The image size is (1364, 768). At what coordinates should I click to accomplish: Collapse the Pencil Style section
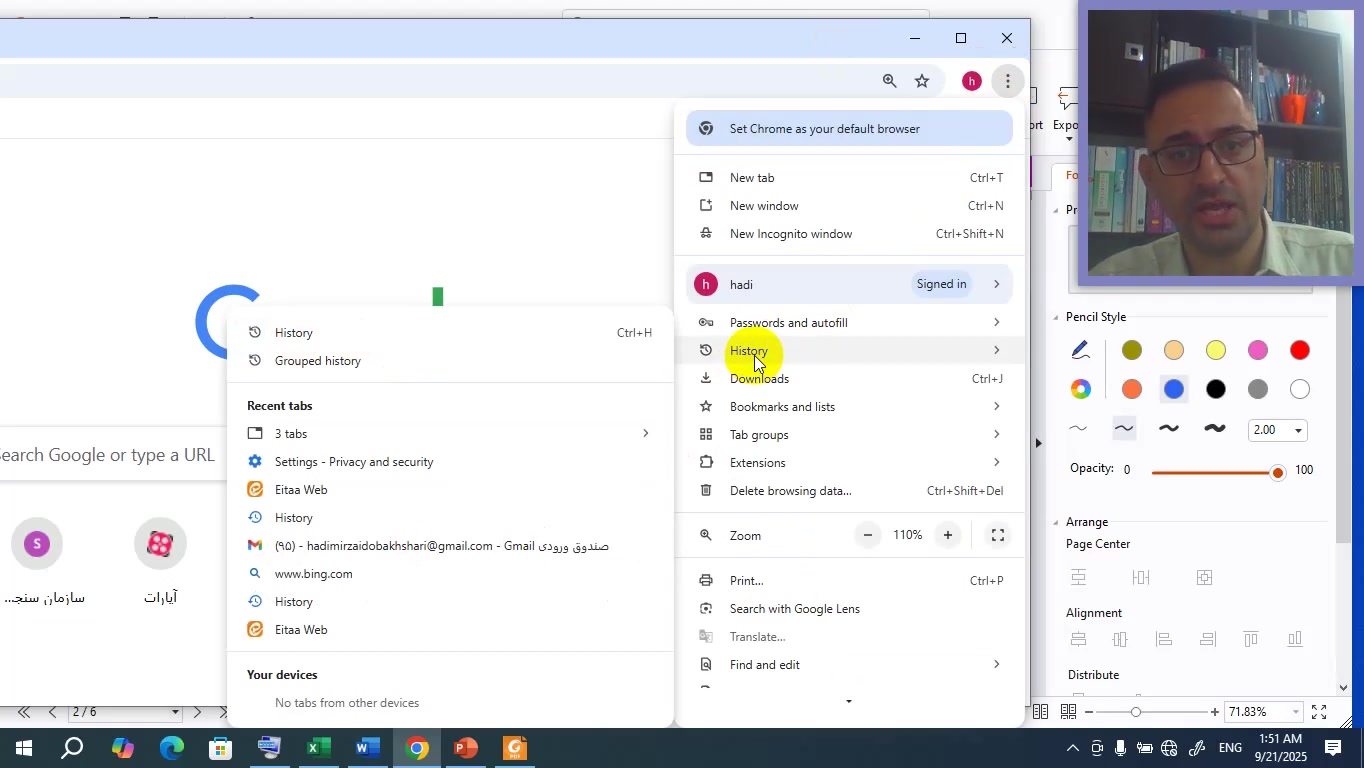(1055, 317)
